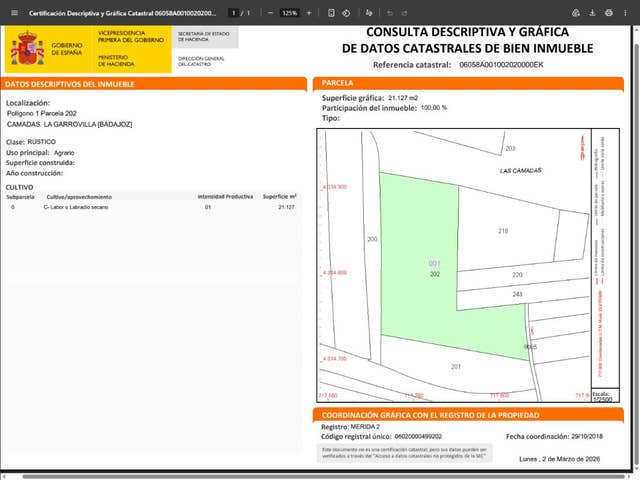The image size is (640, 480).
Task: Click the zoom in plus button
Action: tap(309, 13)
